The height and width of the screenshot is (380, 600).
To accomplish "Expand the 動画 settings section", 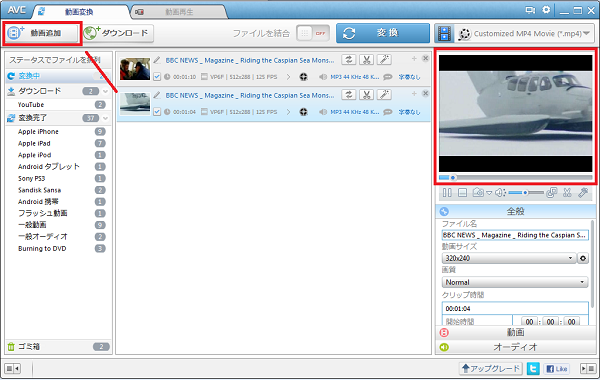I will tap(515, 333).
